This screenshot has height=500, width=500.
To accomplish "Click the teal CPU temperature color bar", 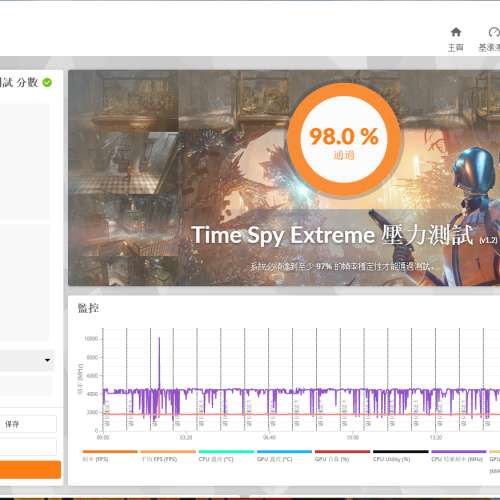I will (226, 452).
